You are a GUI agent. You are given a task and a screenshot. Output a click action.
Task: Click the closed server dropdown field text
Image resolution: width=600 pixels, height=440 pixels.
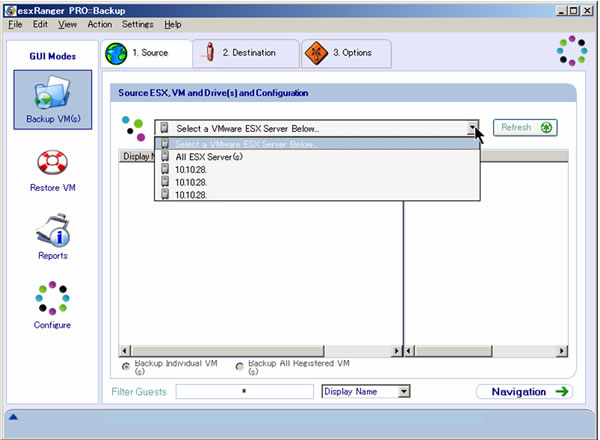247,129
